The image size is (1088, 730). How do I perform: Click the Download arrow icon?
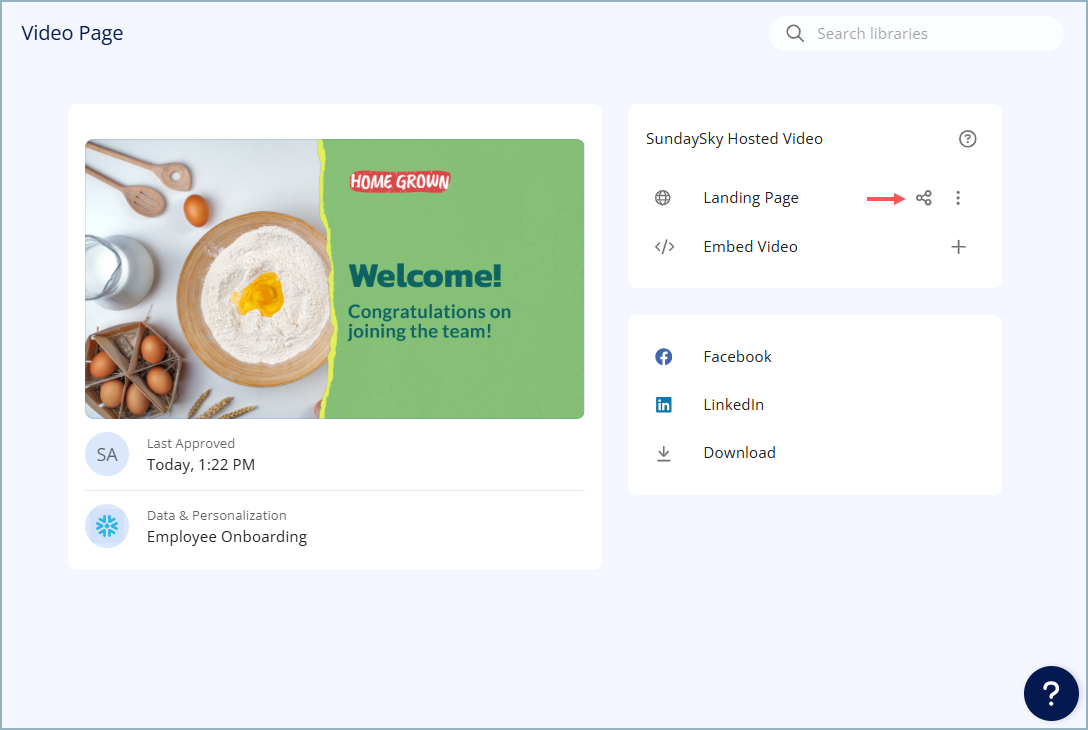click(x=663, y=452)
